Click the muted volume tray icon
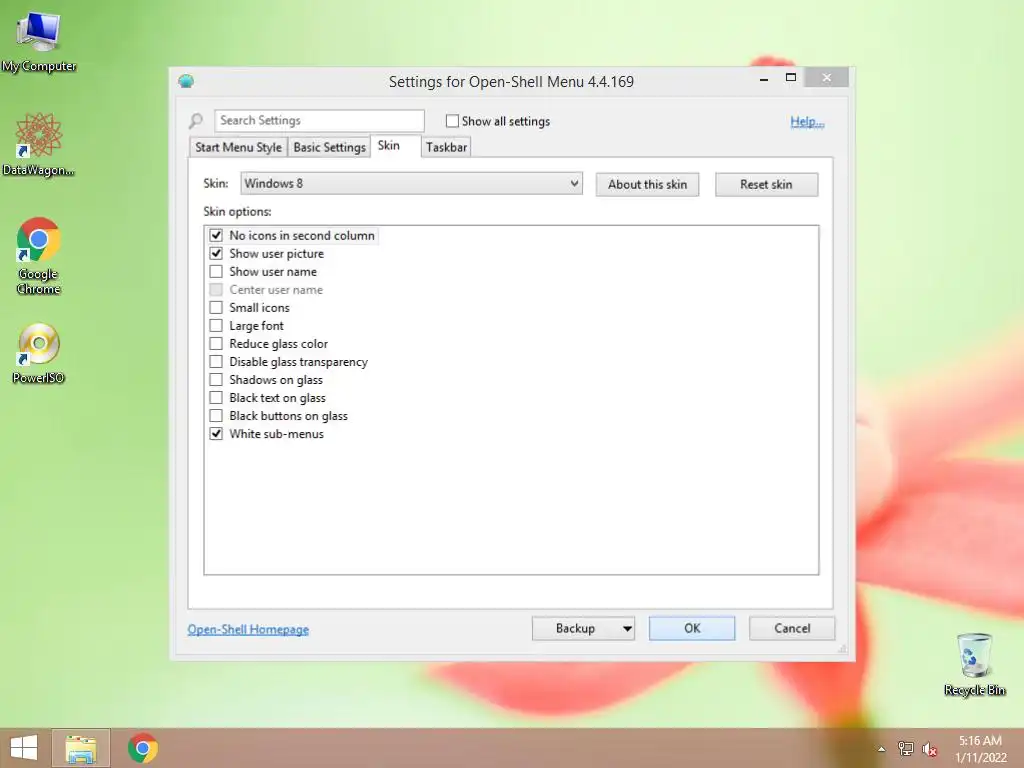Screen dimensions: 1024x768 coord(929,749)
